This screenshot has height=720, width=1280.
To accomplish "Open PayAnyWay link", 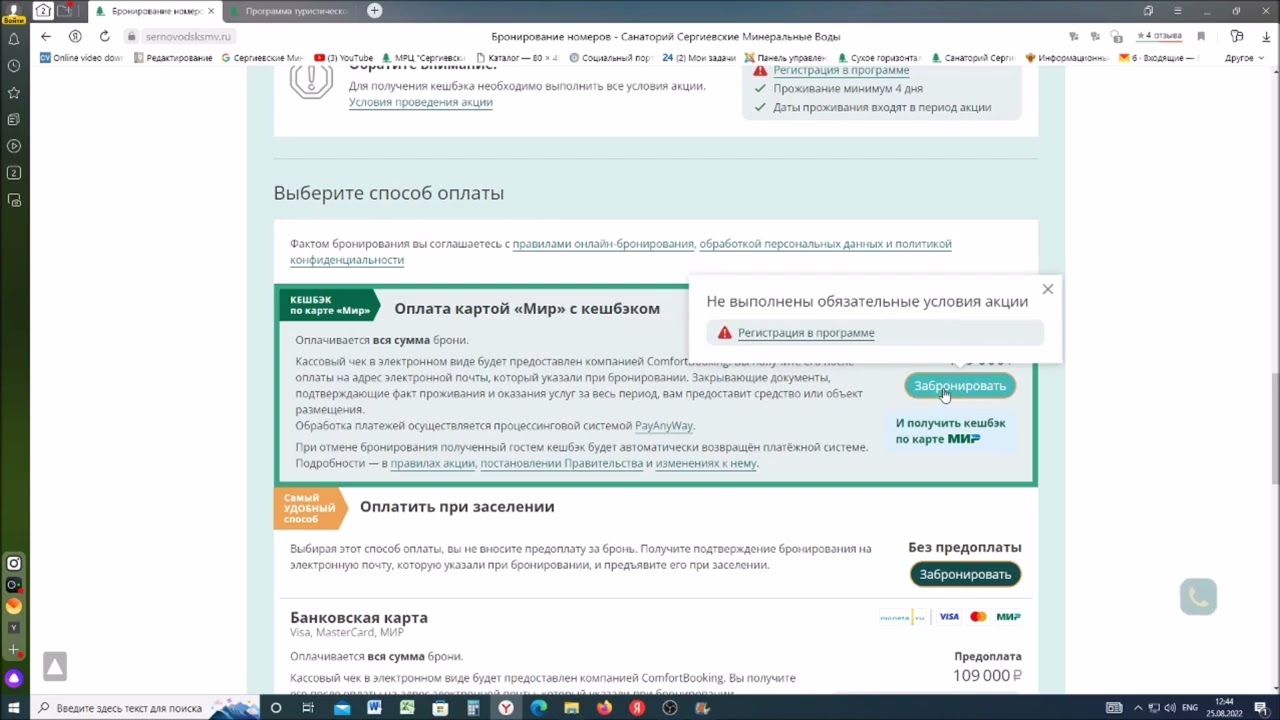I will [x=664, y=426].
